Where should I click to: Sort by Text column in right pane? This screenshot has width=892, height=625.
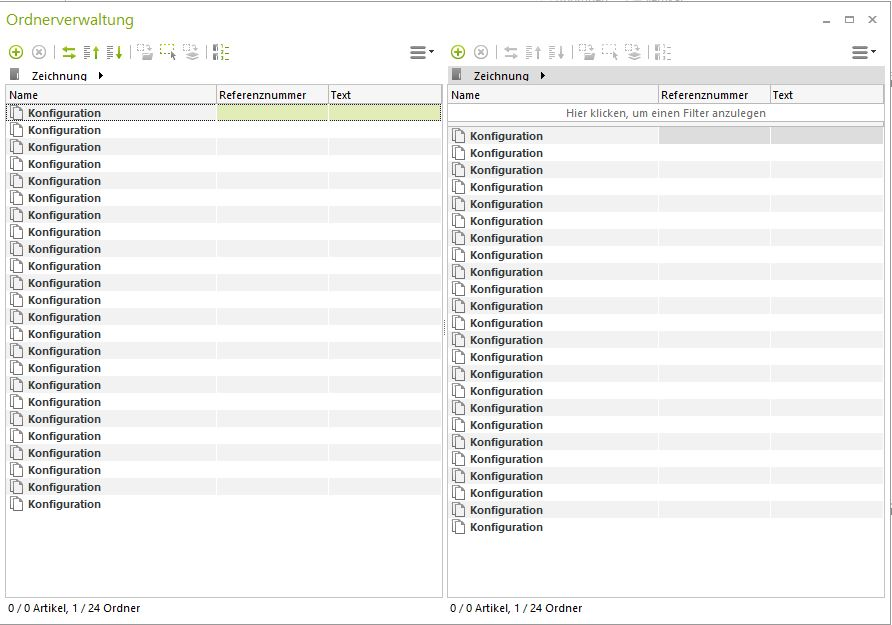(x=827, y=95)
